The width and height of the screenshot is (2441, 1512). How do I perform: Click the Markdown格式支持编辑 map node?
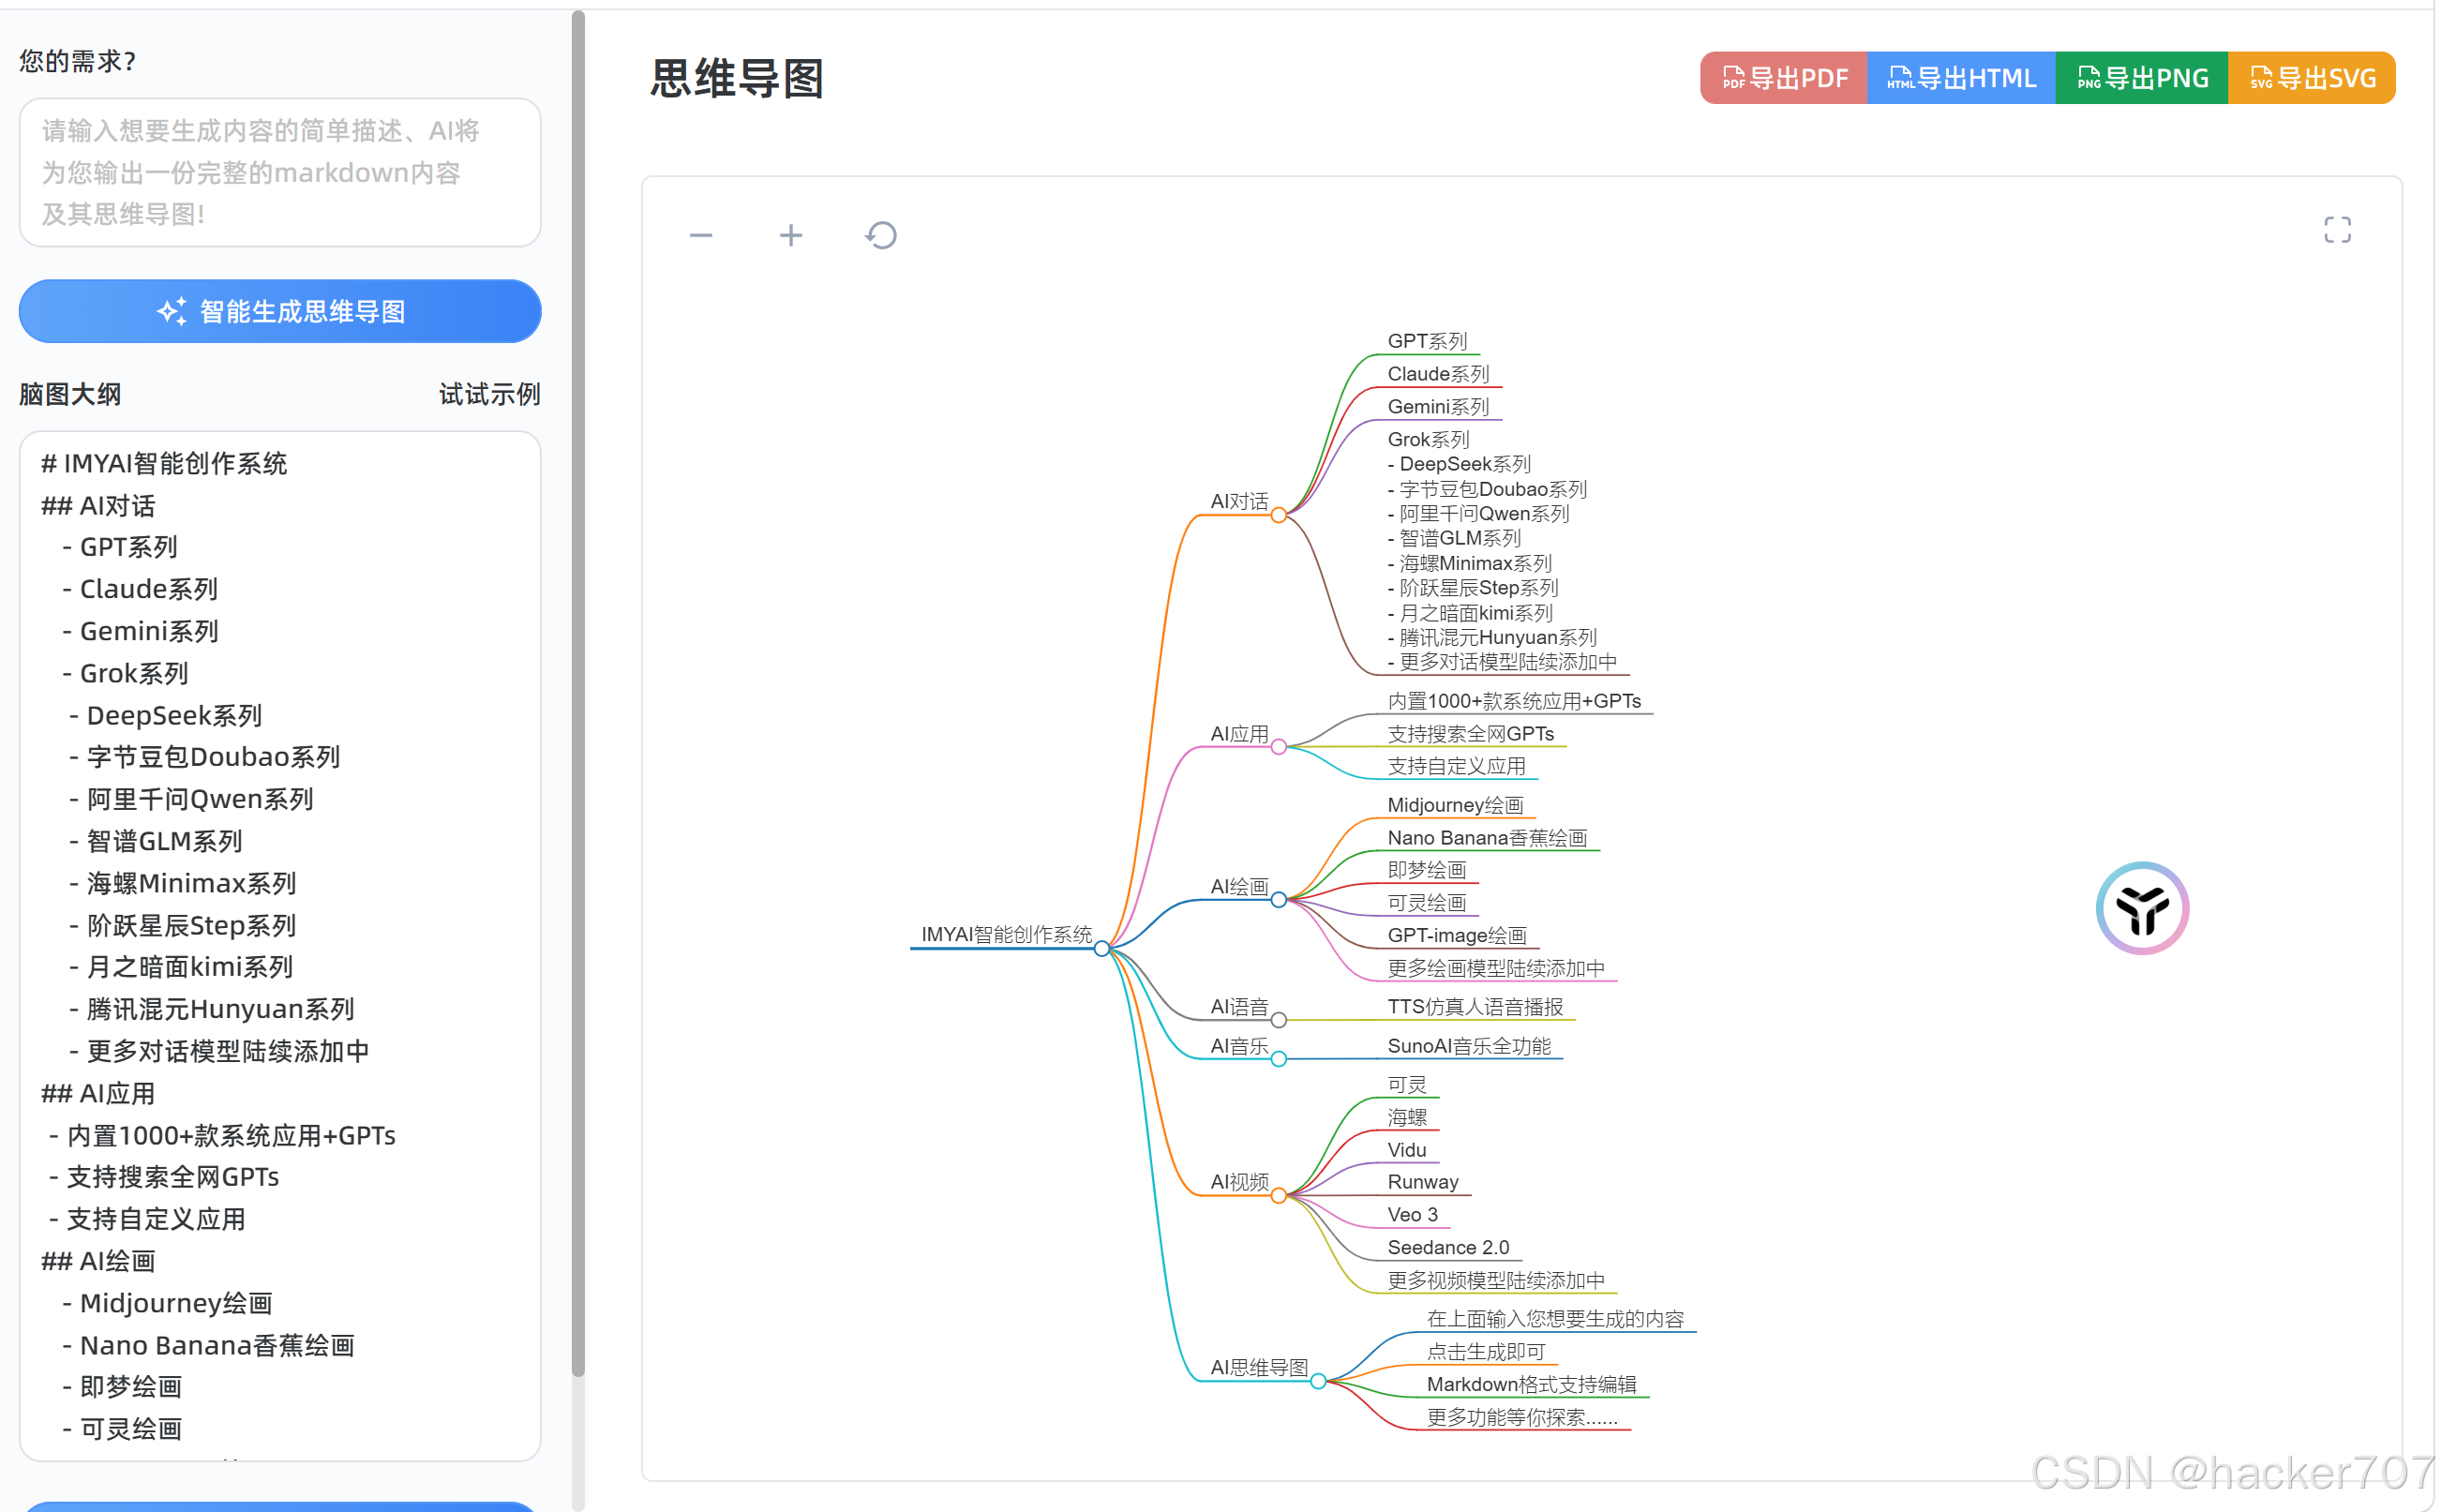click(1531, 1384)
